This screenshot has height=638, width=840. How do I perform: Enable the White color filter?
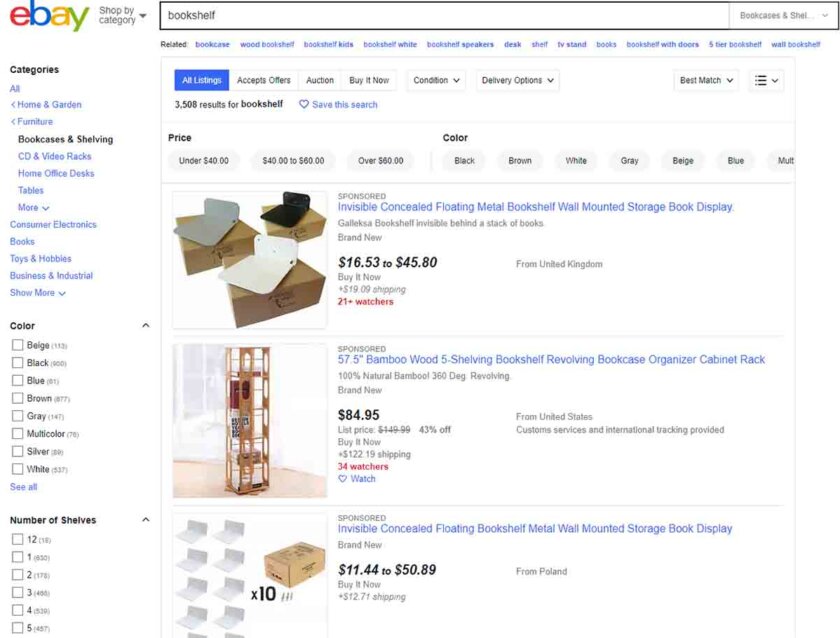coord(16,468)
